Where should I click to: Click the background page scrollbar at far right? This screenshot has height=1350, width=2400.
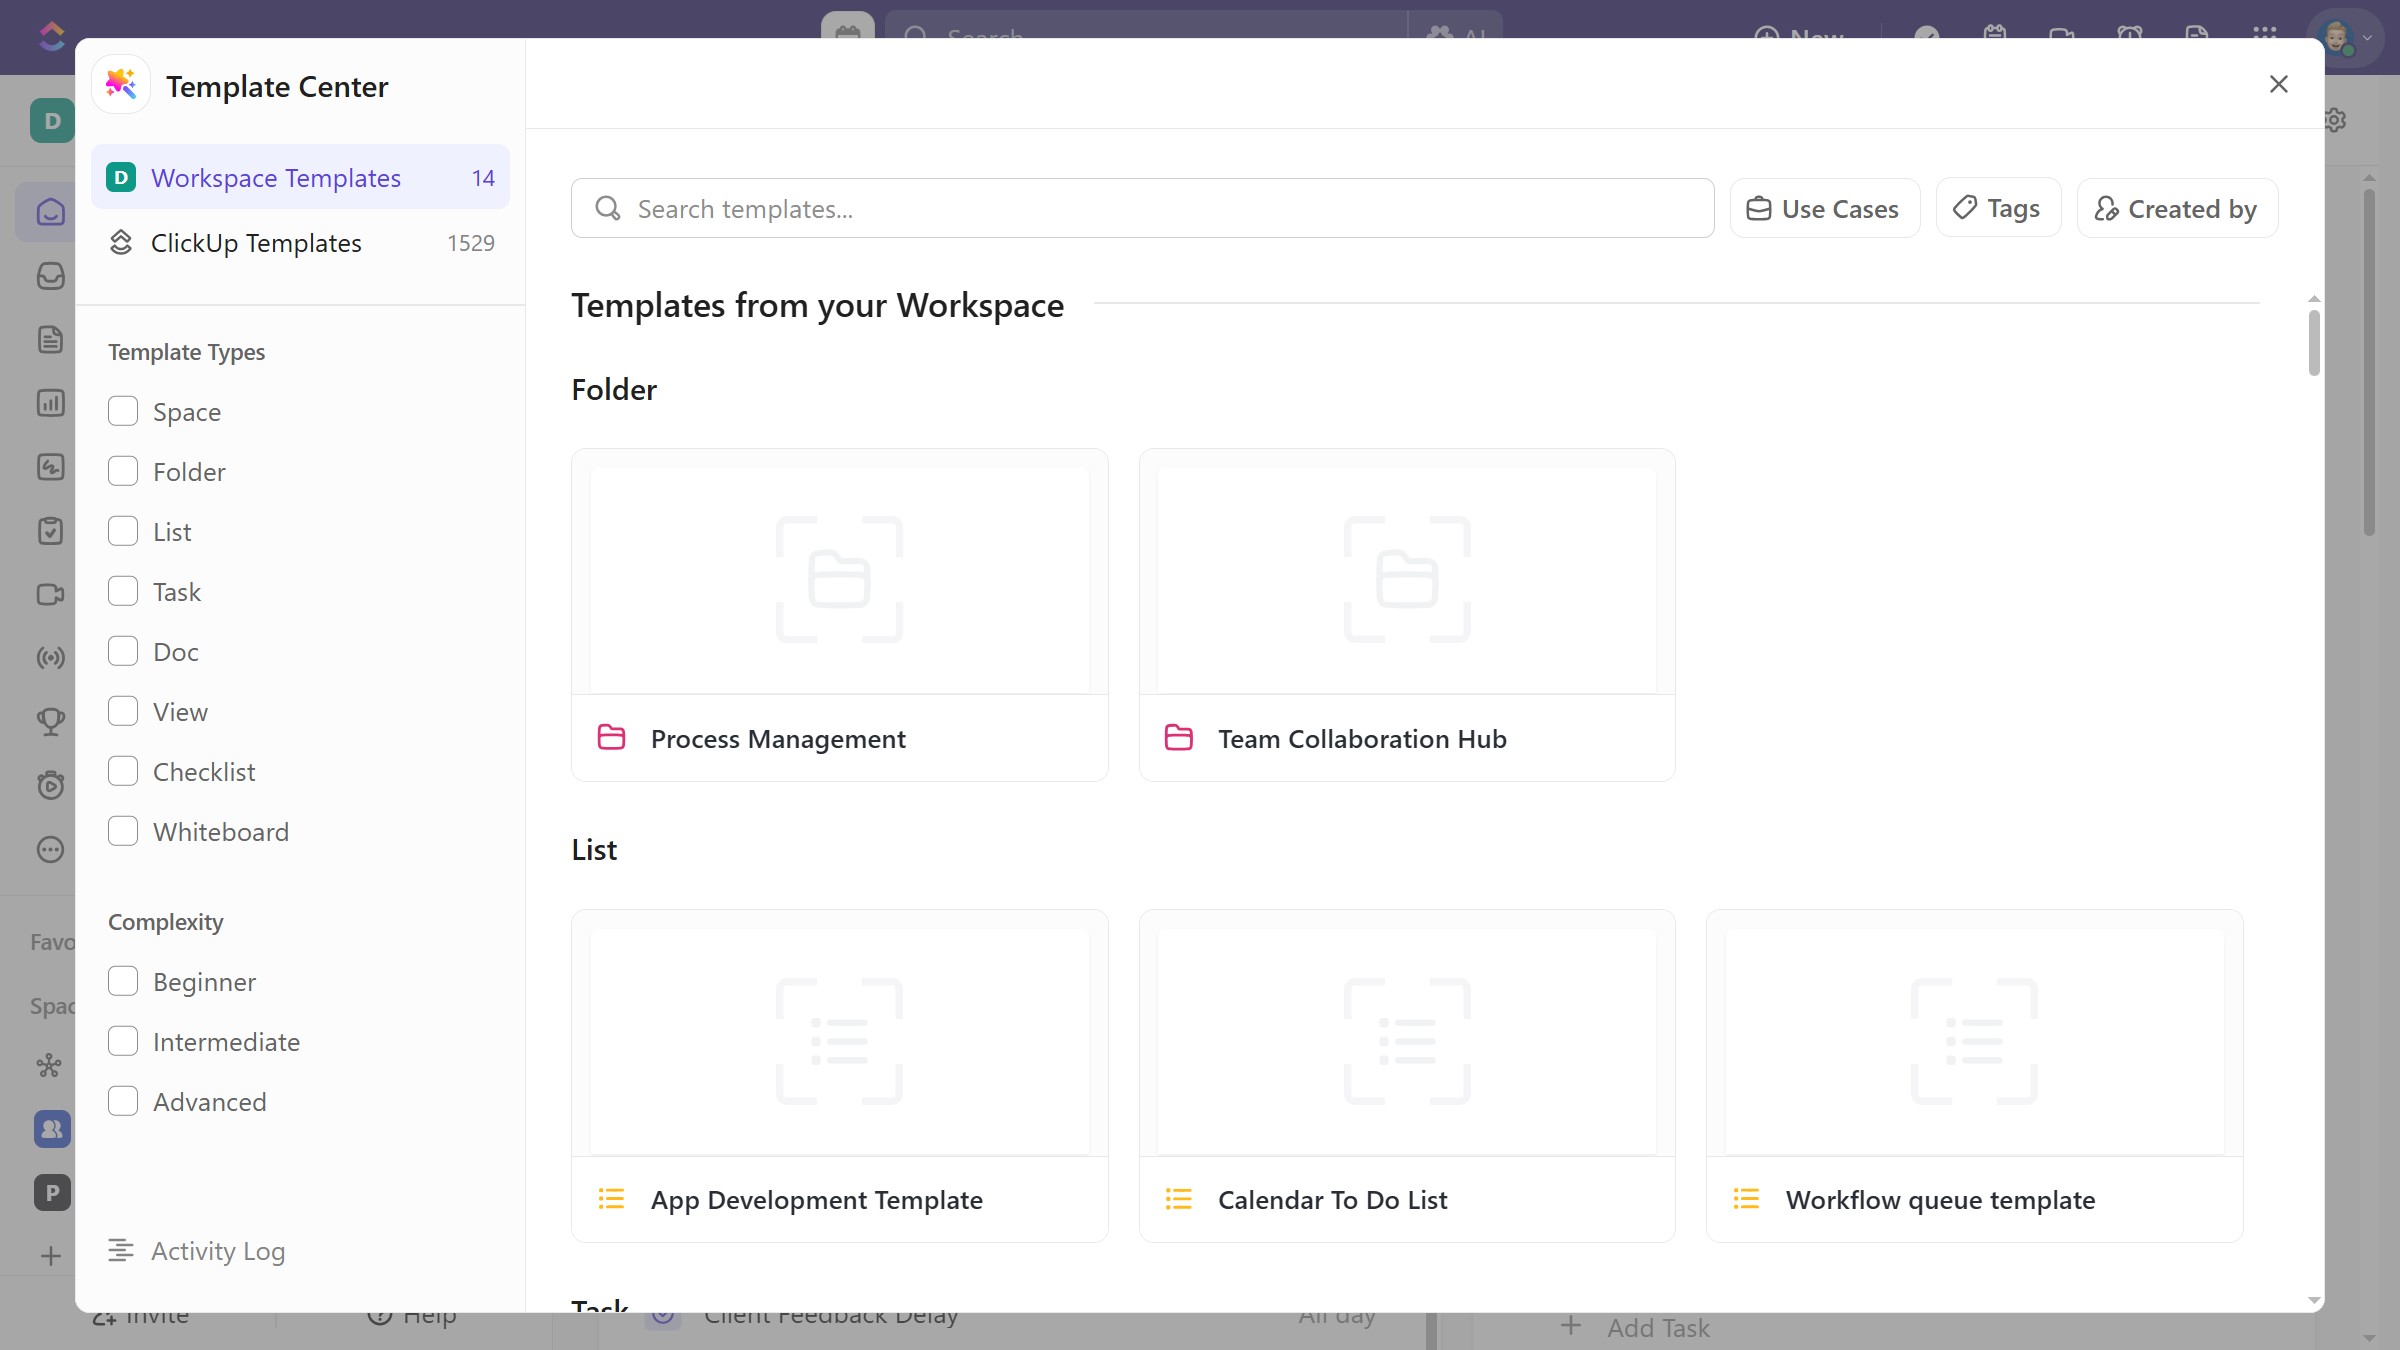pyautogui.click(x=2369, y=360)
